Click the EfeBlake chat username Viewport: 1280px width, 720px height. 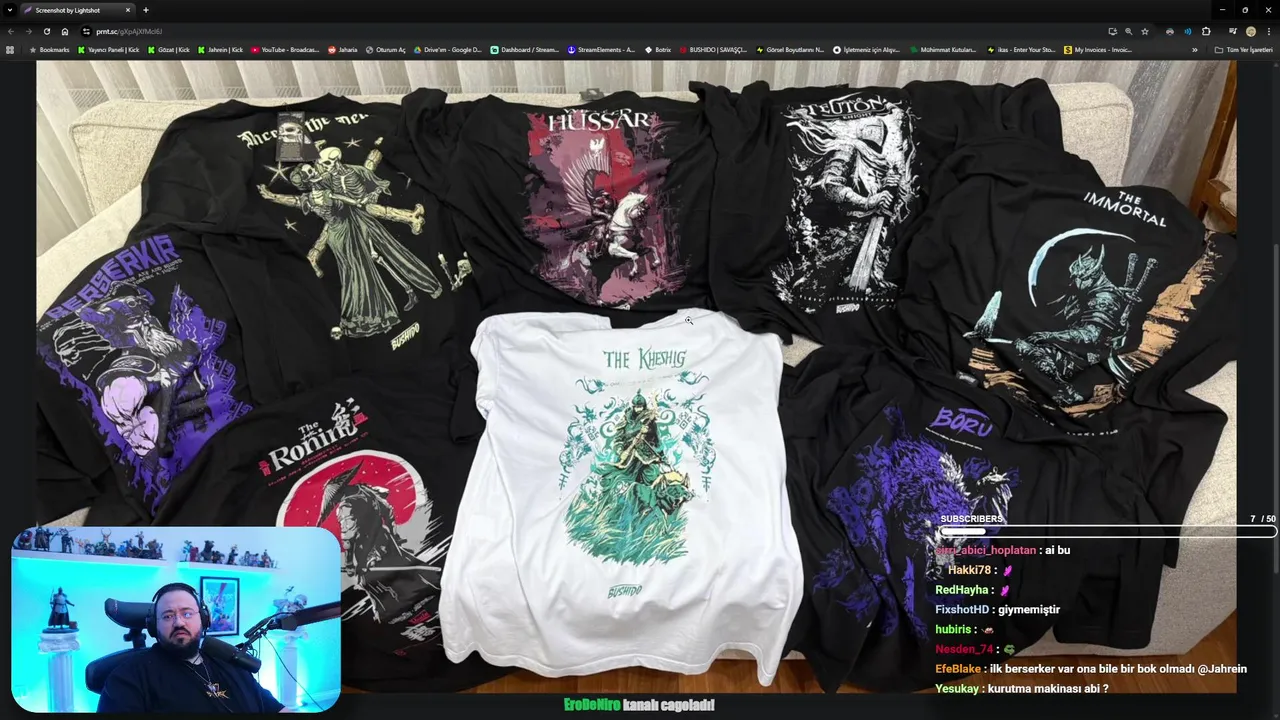point(958,668)
